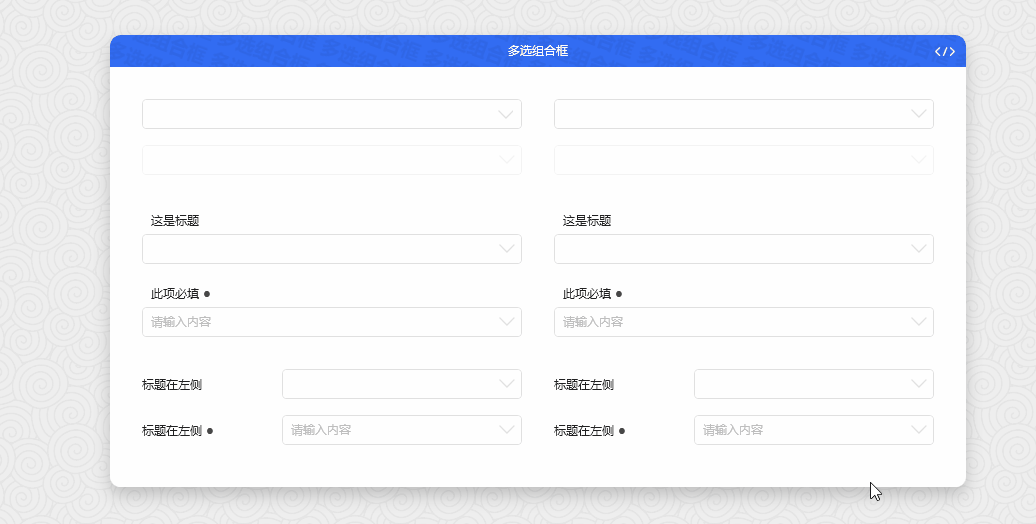Click the faded disabled combo box in right column
This screenshot has width=1036, height=524.
(744, 160)
